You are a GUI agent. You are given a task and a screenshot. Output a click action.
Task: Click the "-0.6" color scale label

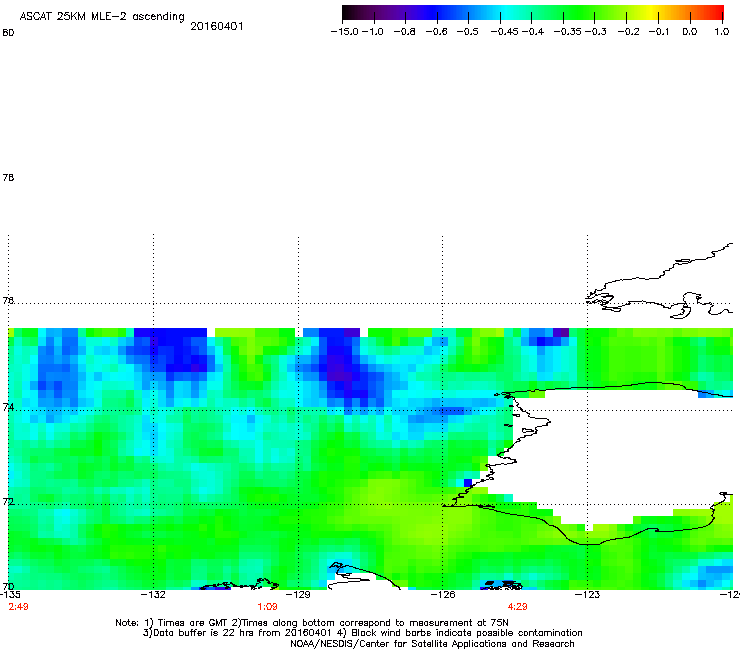pos(436,32)
